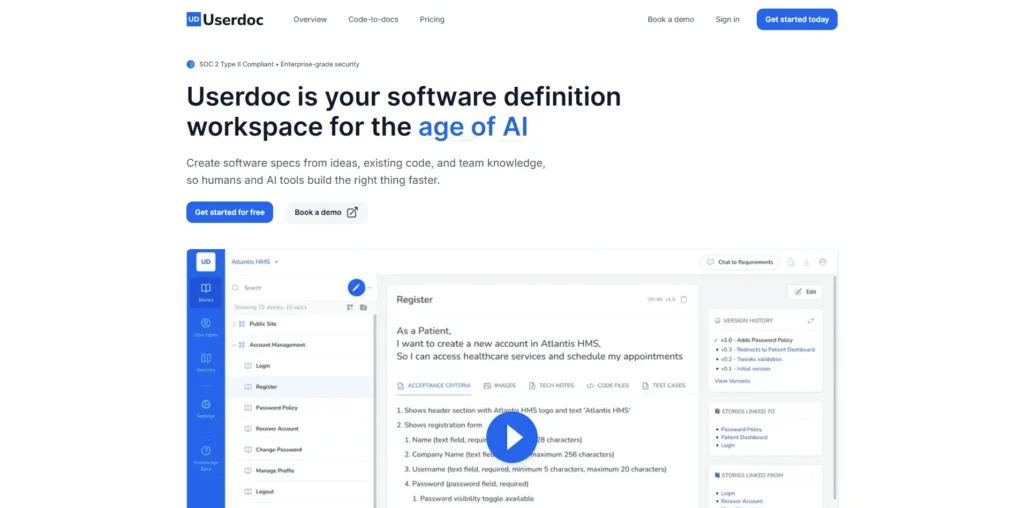Switch to the Acceptance Criteria tab

pos(434,385)
